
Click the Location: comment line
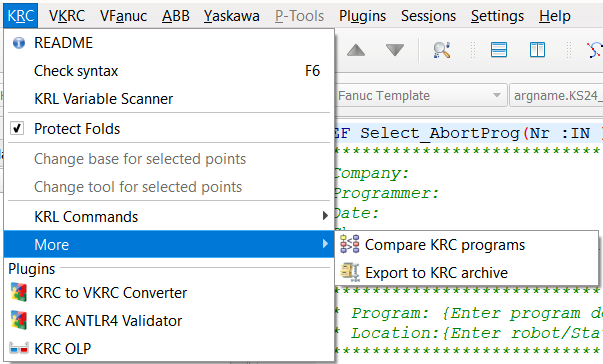pyautogui.click(x=468, y=333)
